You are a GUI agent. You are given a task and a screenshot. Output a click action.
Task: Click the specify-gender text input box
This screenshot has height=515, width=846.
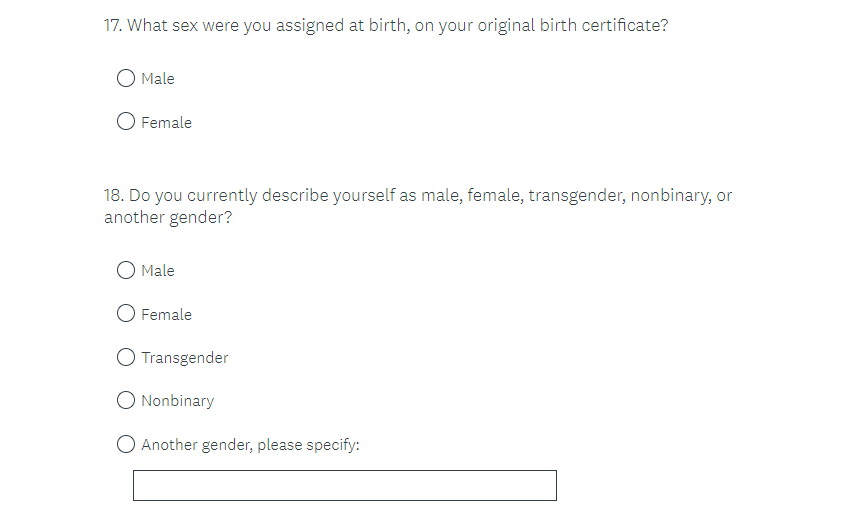pyautogui.click(x=344, y=485)
